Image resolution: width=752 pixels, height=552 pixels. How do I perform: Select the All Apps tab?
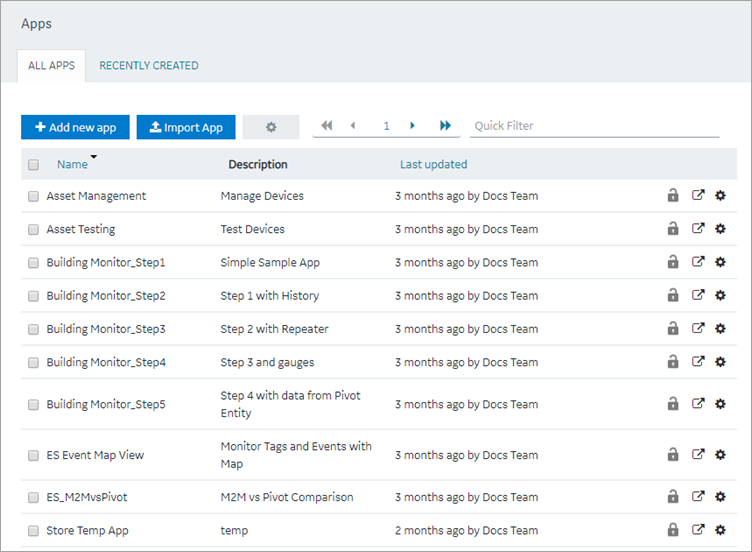click(51, 66)
